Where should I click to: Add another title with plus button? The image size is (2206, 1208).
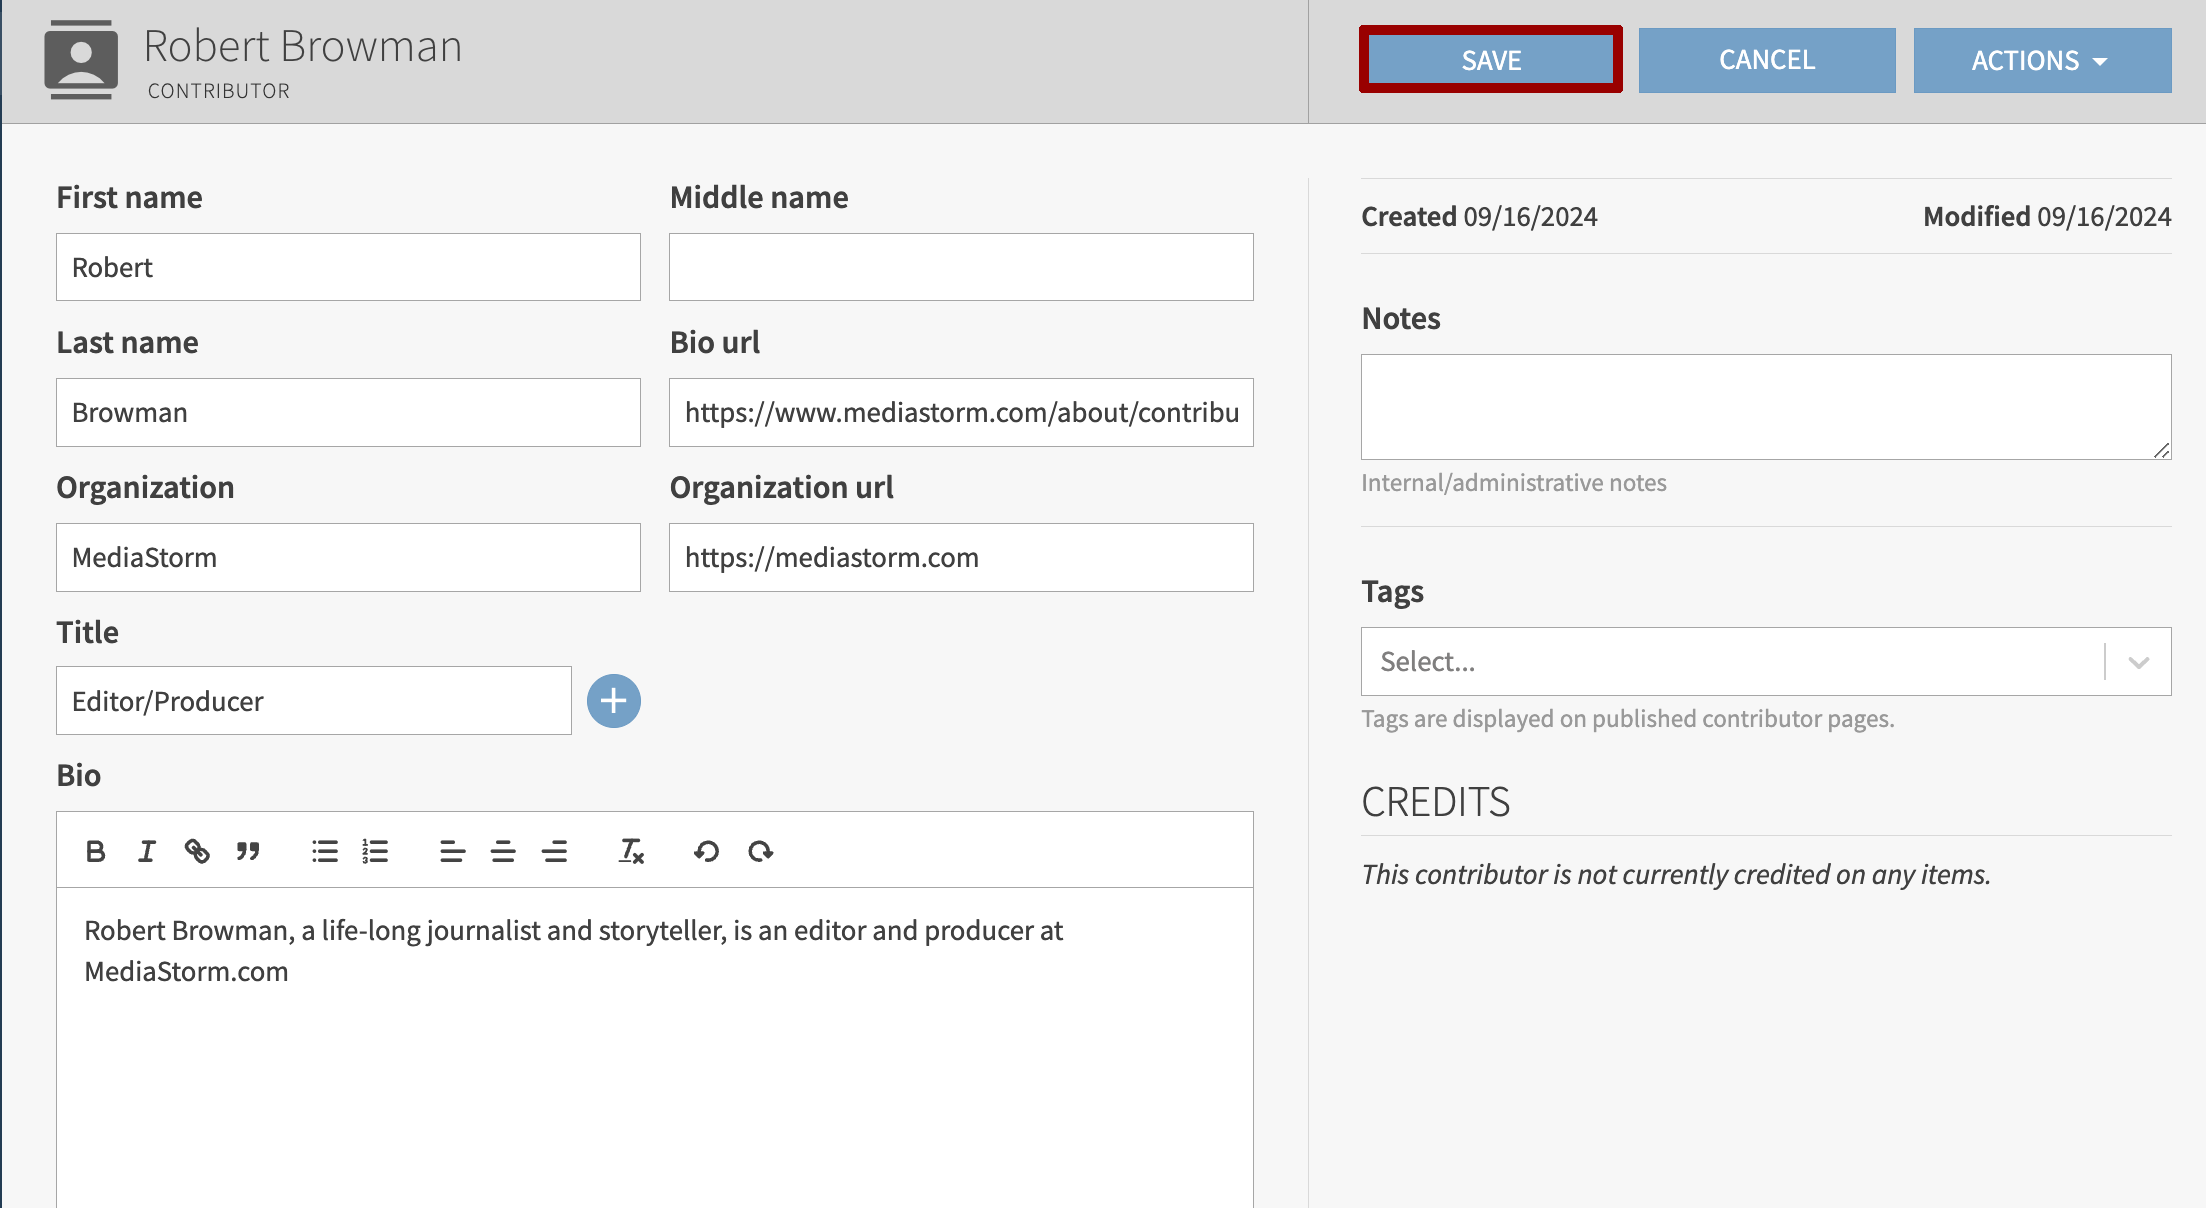(x=613, y=701)
